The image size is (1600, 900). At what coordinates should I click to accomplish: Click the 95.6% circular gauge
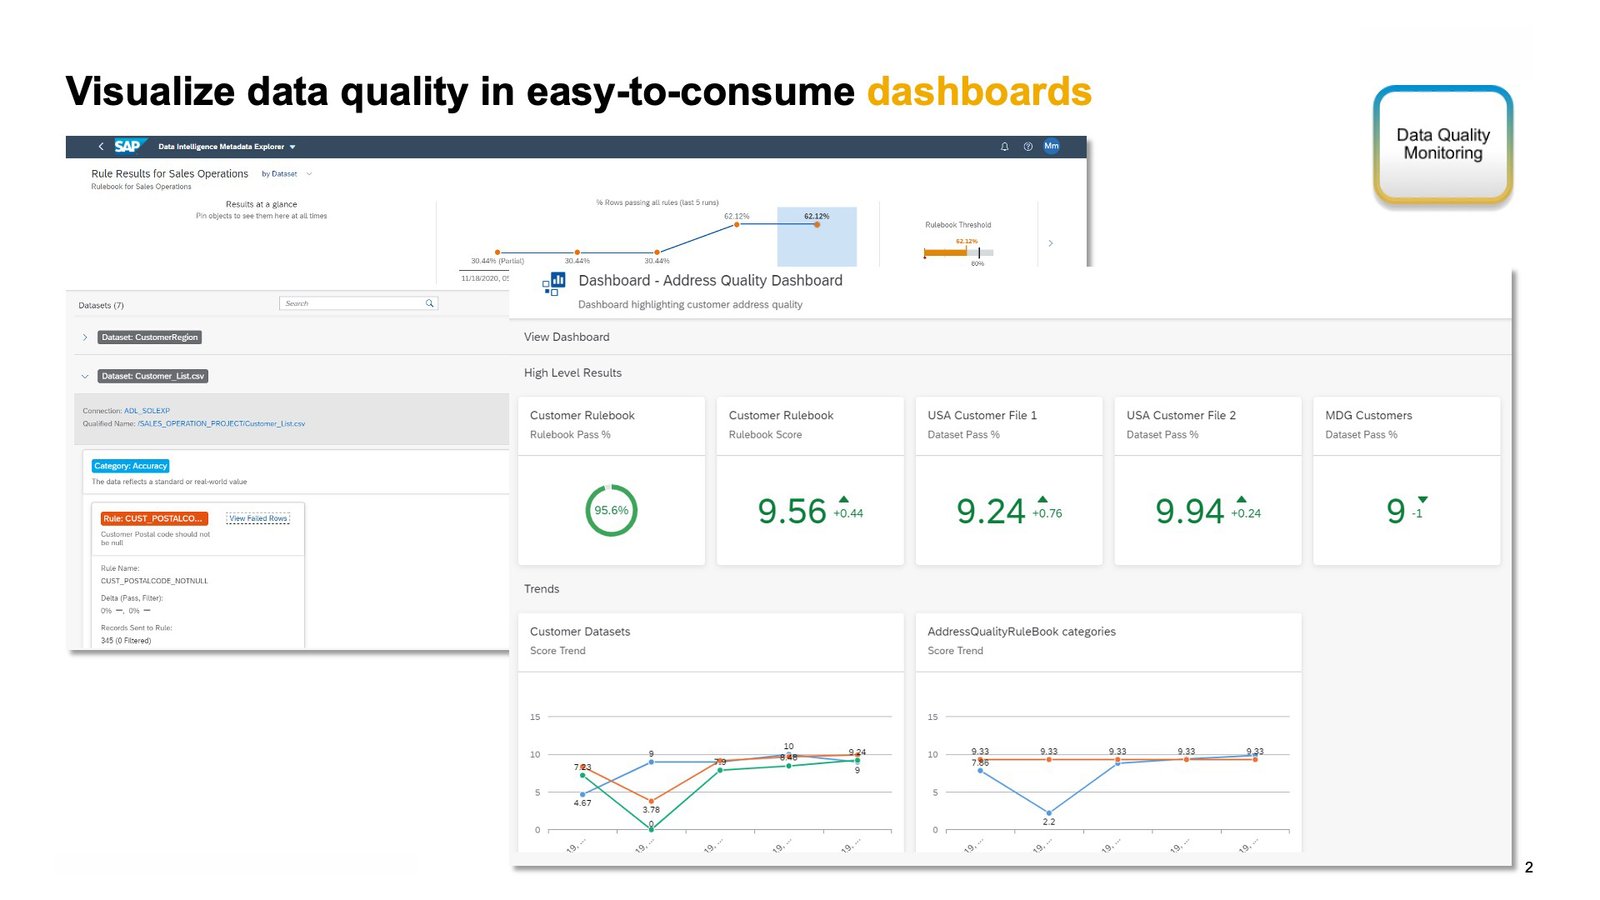611,510
